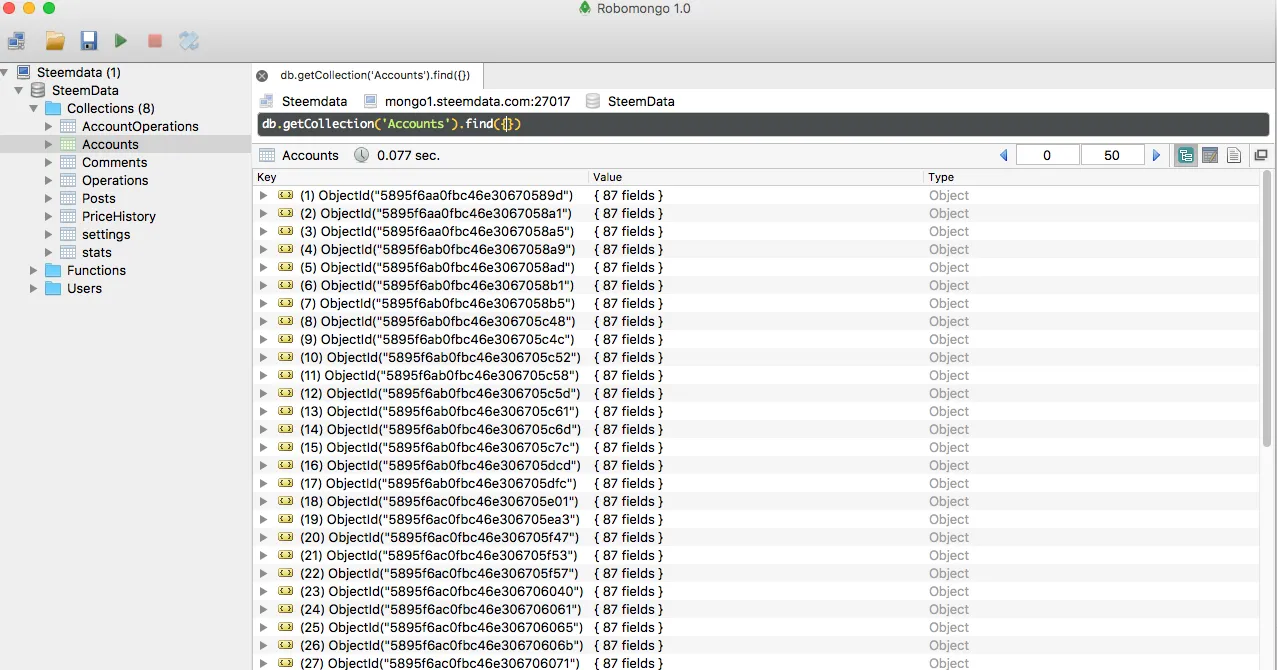Click the document icon of row (24)
This screenshot has width=1277, height=670.
pyautogui.click(x=285, y=609)
